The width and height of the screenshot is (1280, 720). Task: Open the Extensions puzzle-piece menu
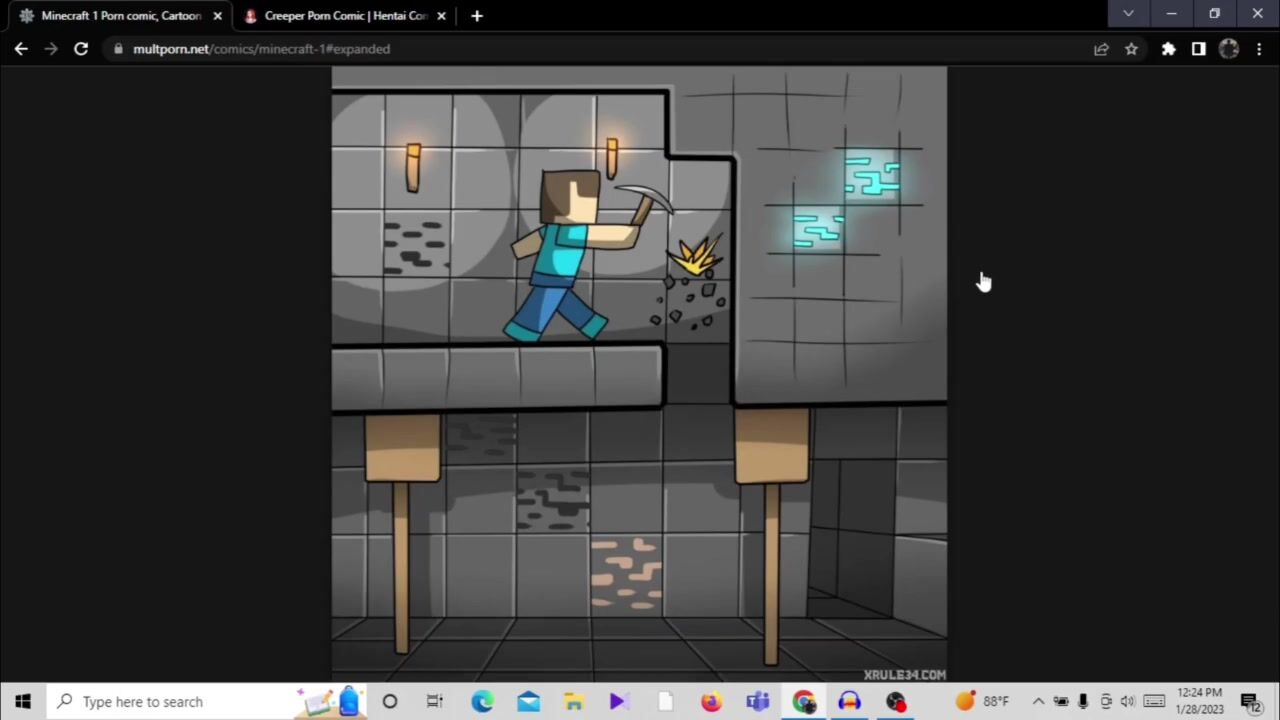pos(1168,48)
